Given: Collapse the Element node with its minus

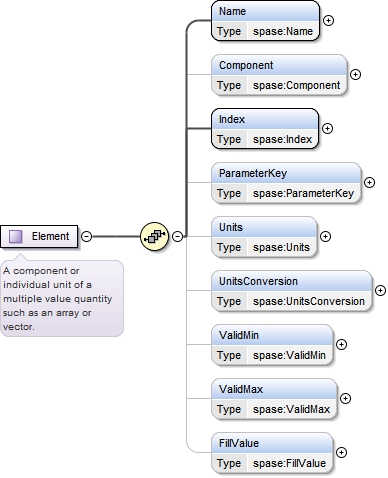Looking at the screenshot, I should pos(87,236).
